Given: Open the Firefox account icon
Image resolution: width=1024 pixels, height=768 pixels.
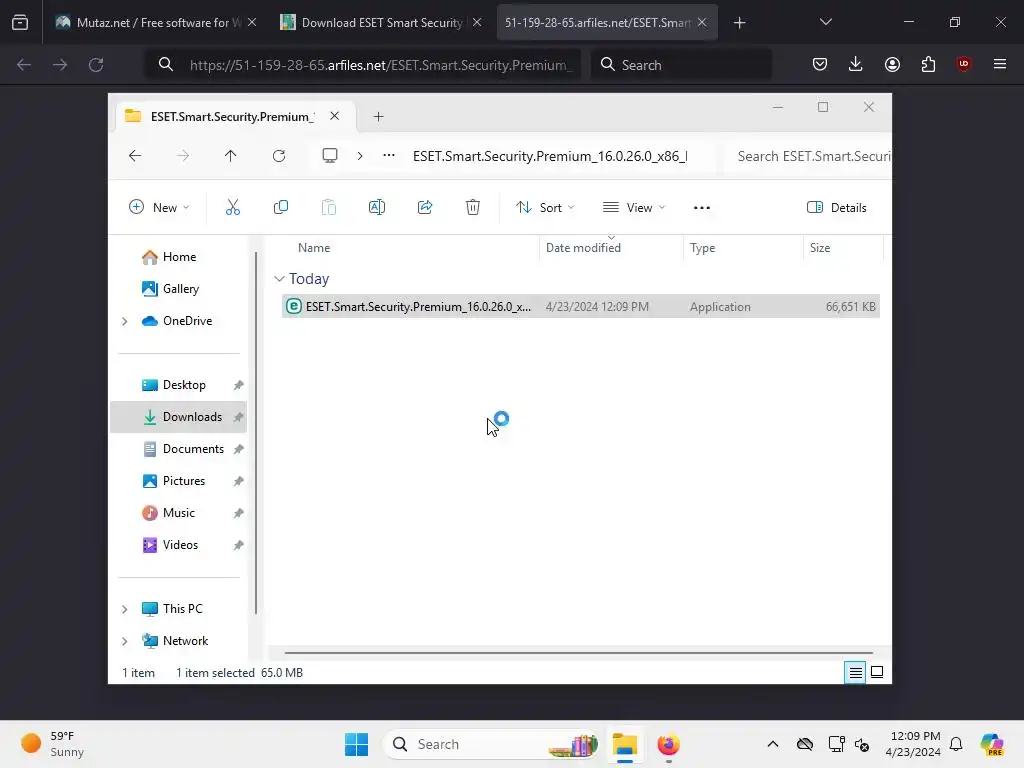Looking at the screenshot, I should (x=892, y=64).
